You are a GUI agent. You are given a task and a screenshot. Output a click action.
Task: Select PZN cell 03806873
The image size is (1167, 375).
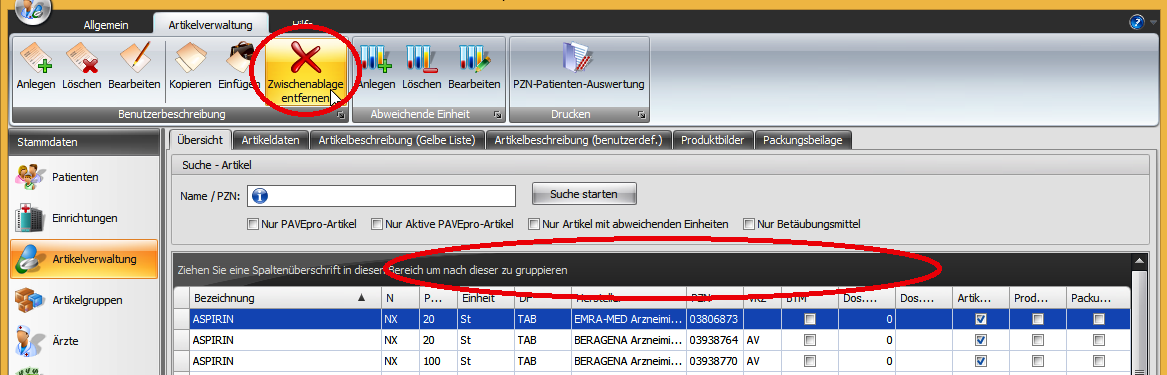click(x=714, y=319)
